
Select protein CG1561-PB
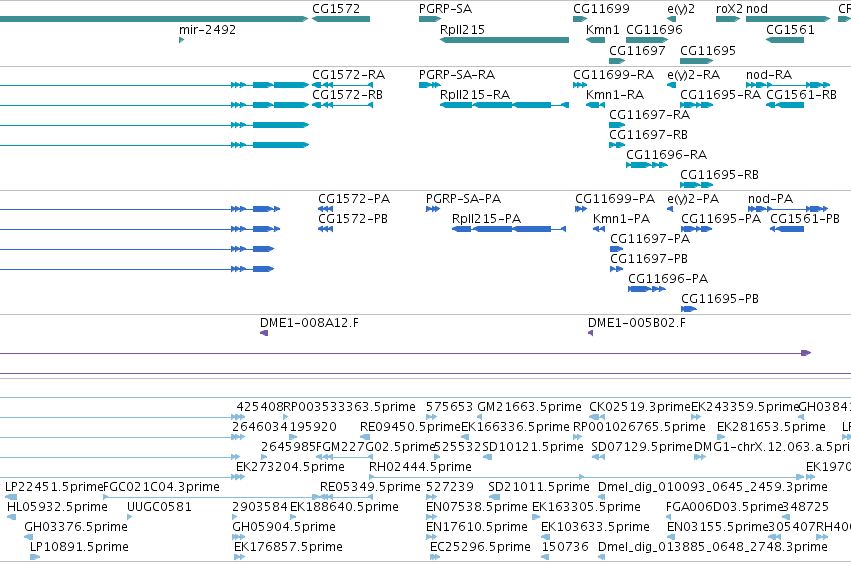click(805, 219)
